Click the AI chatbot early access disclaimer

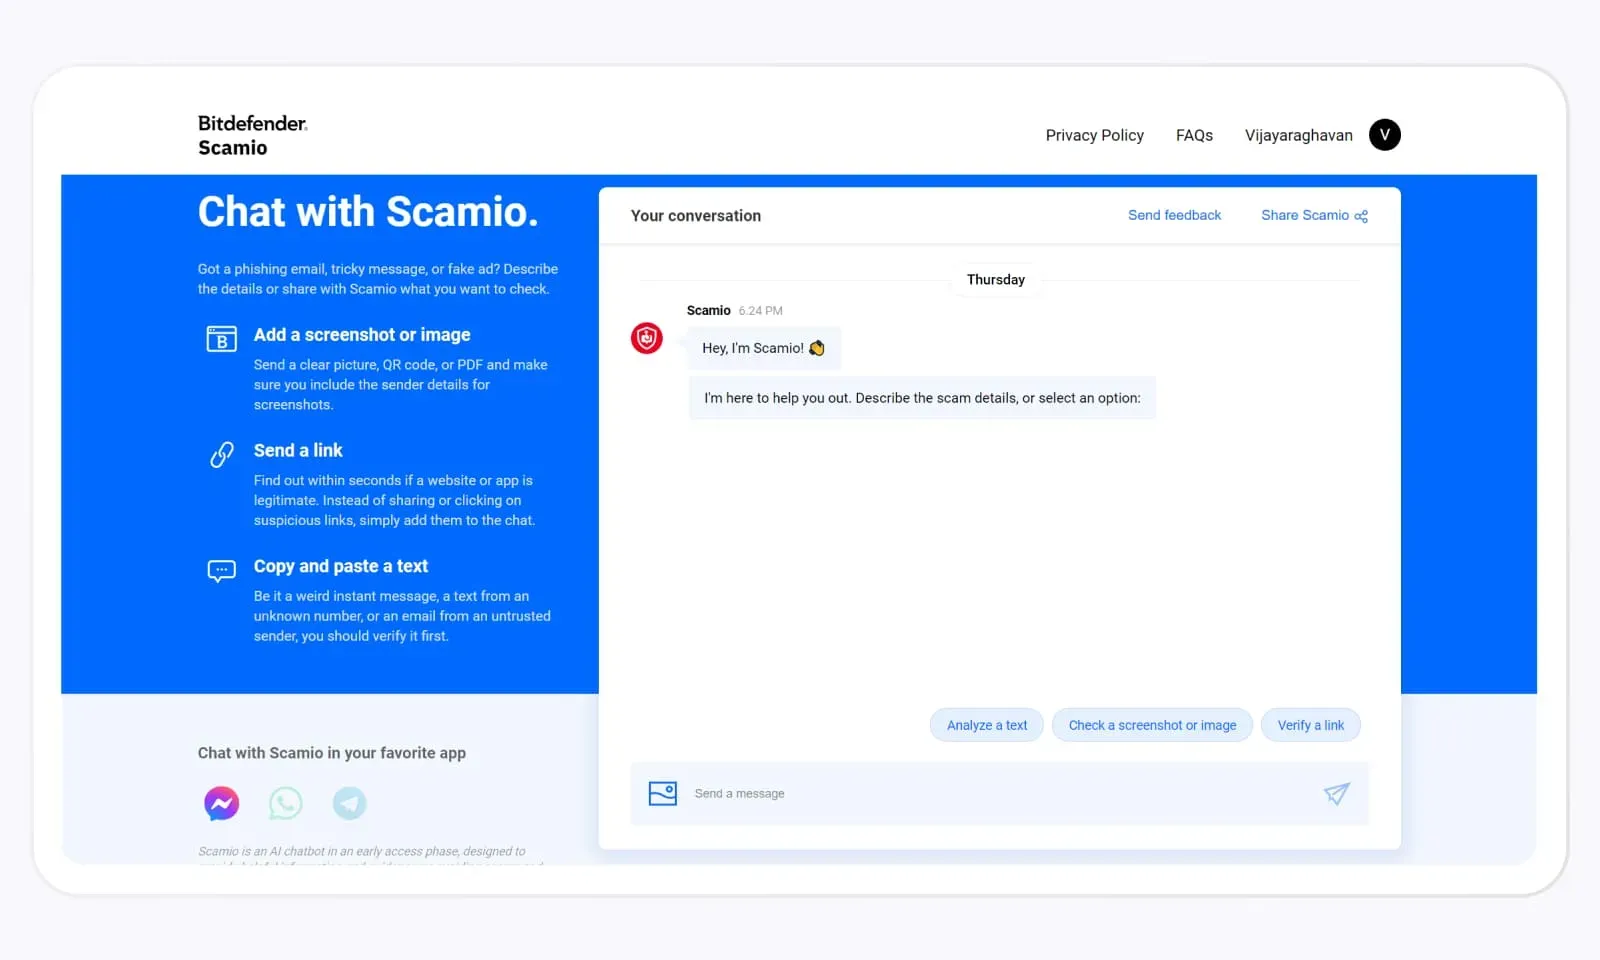[x=371, y=855]
